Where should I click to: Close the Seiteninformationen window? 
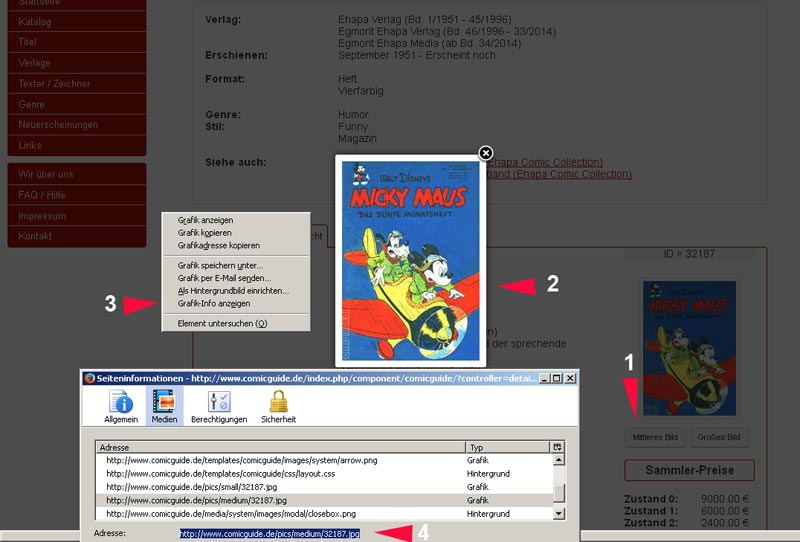[x=570, y=378]
